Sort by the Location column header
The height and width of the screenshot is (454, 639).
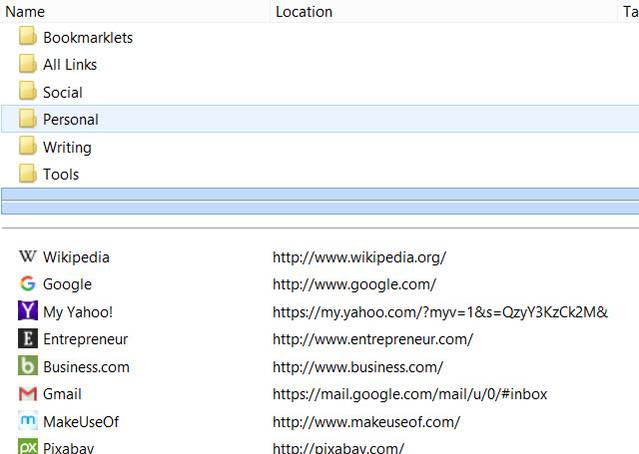coord(445,11)
